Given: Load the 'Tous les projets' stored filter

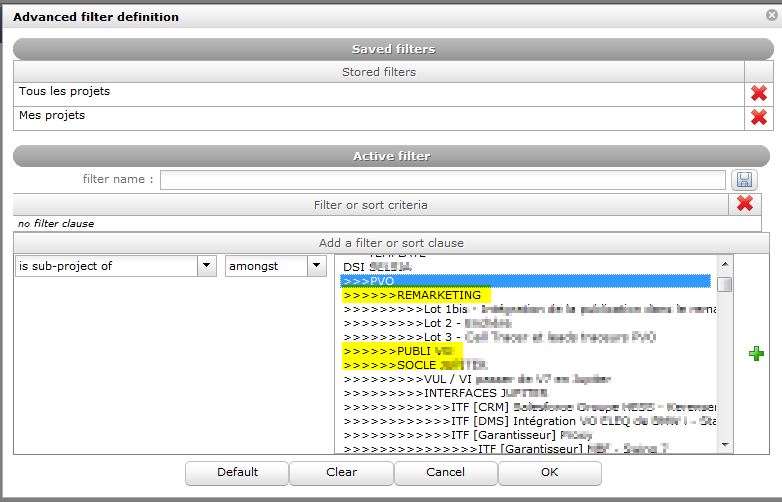Looking at the screenshot, I should click(65, 92).
